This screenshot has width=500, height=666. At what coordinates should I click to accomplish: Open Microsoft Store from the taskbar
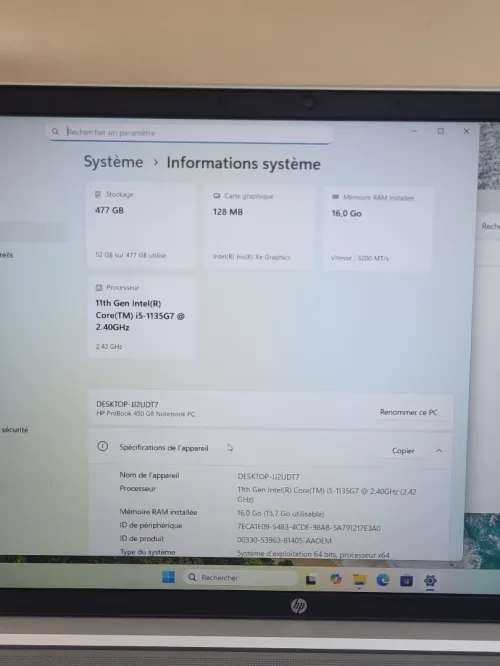(406, 580)
